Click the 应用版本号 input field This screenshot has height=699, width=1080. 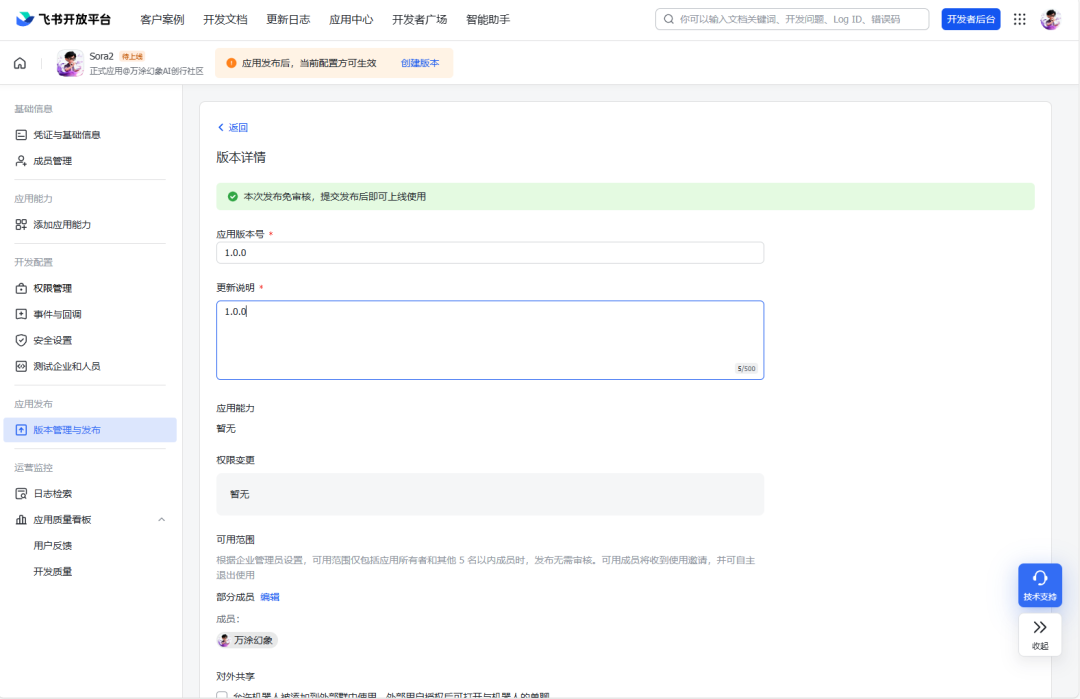pyautogui.click(x=490, y=253)
